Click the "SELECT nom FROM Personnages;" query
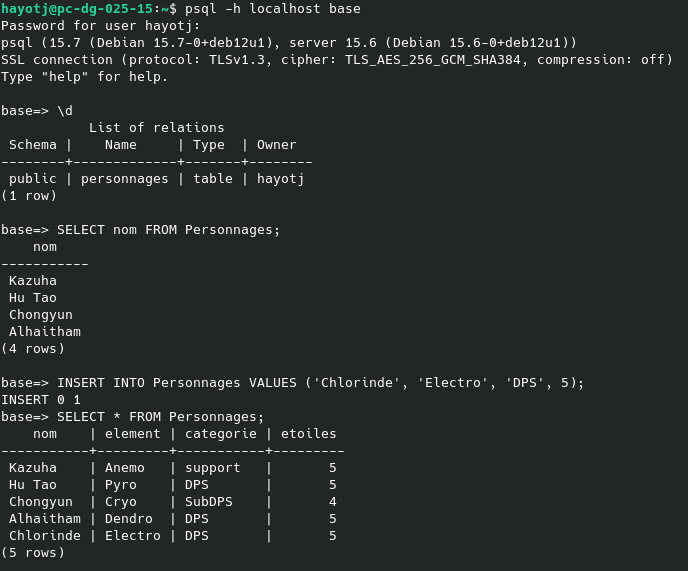Image resolution: width=688 pixels, height=571 pixels. pyautogui.click(x=168, y=230)
